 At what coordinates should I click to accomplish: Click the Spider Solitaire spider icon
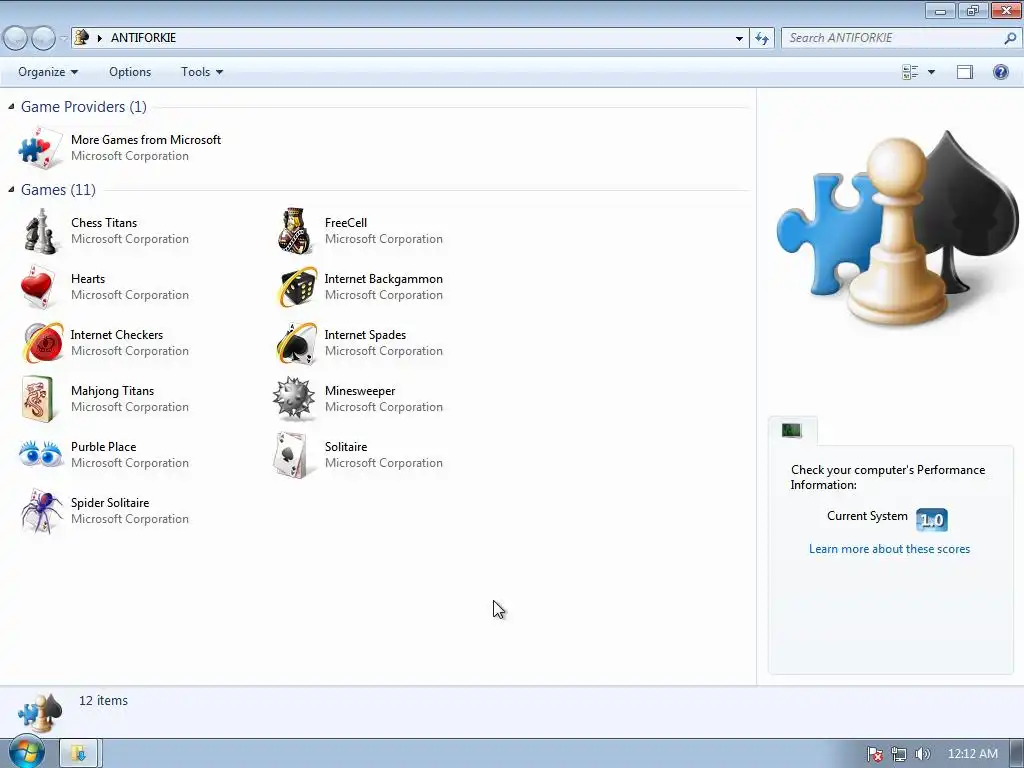coord(40,511)
